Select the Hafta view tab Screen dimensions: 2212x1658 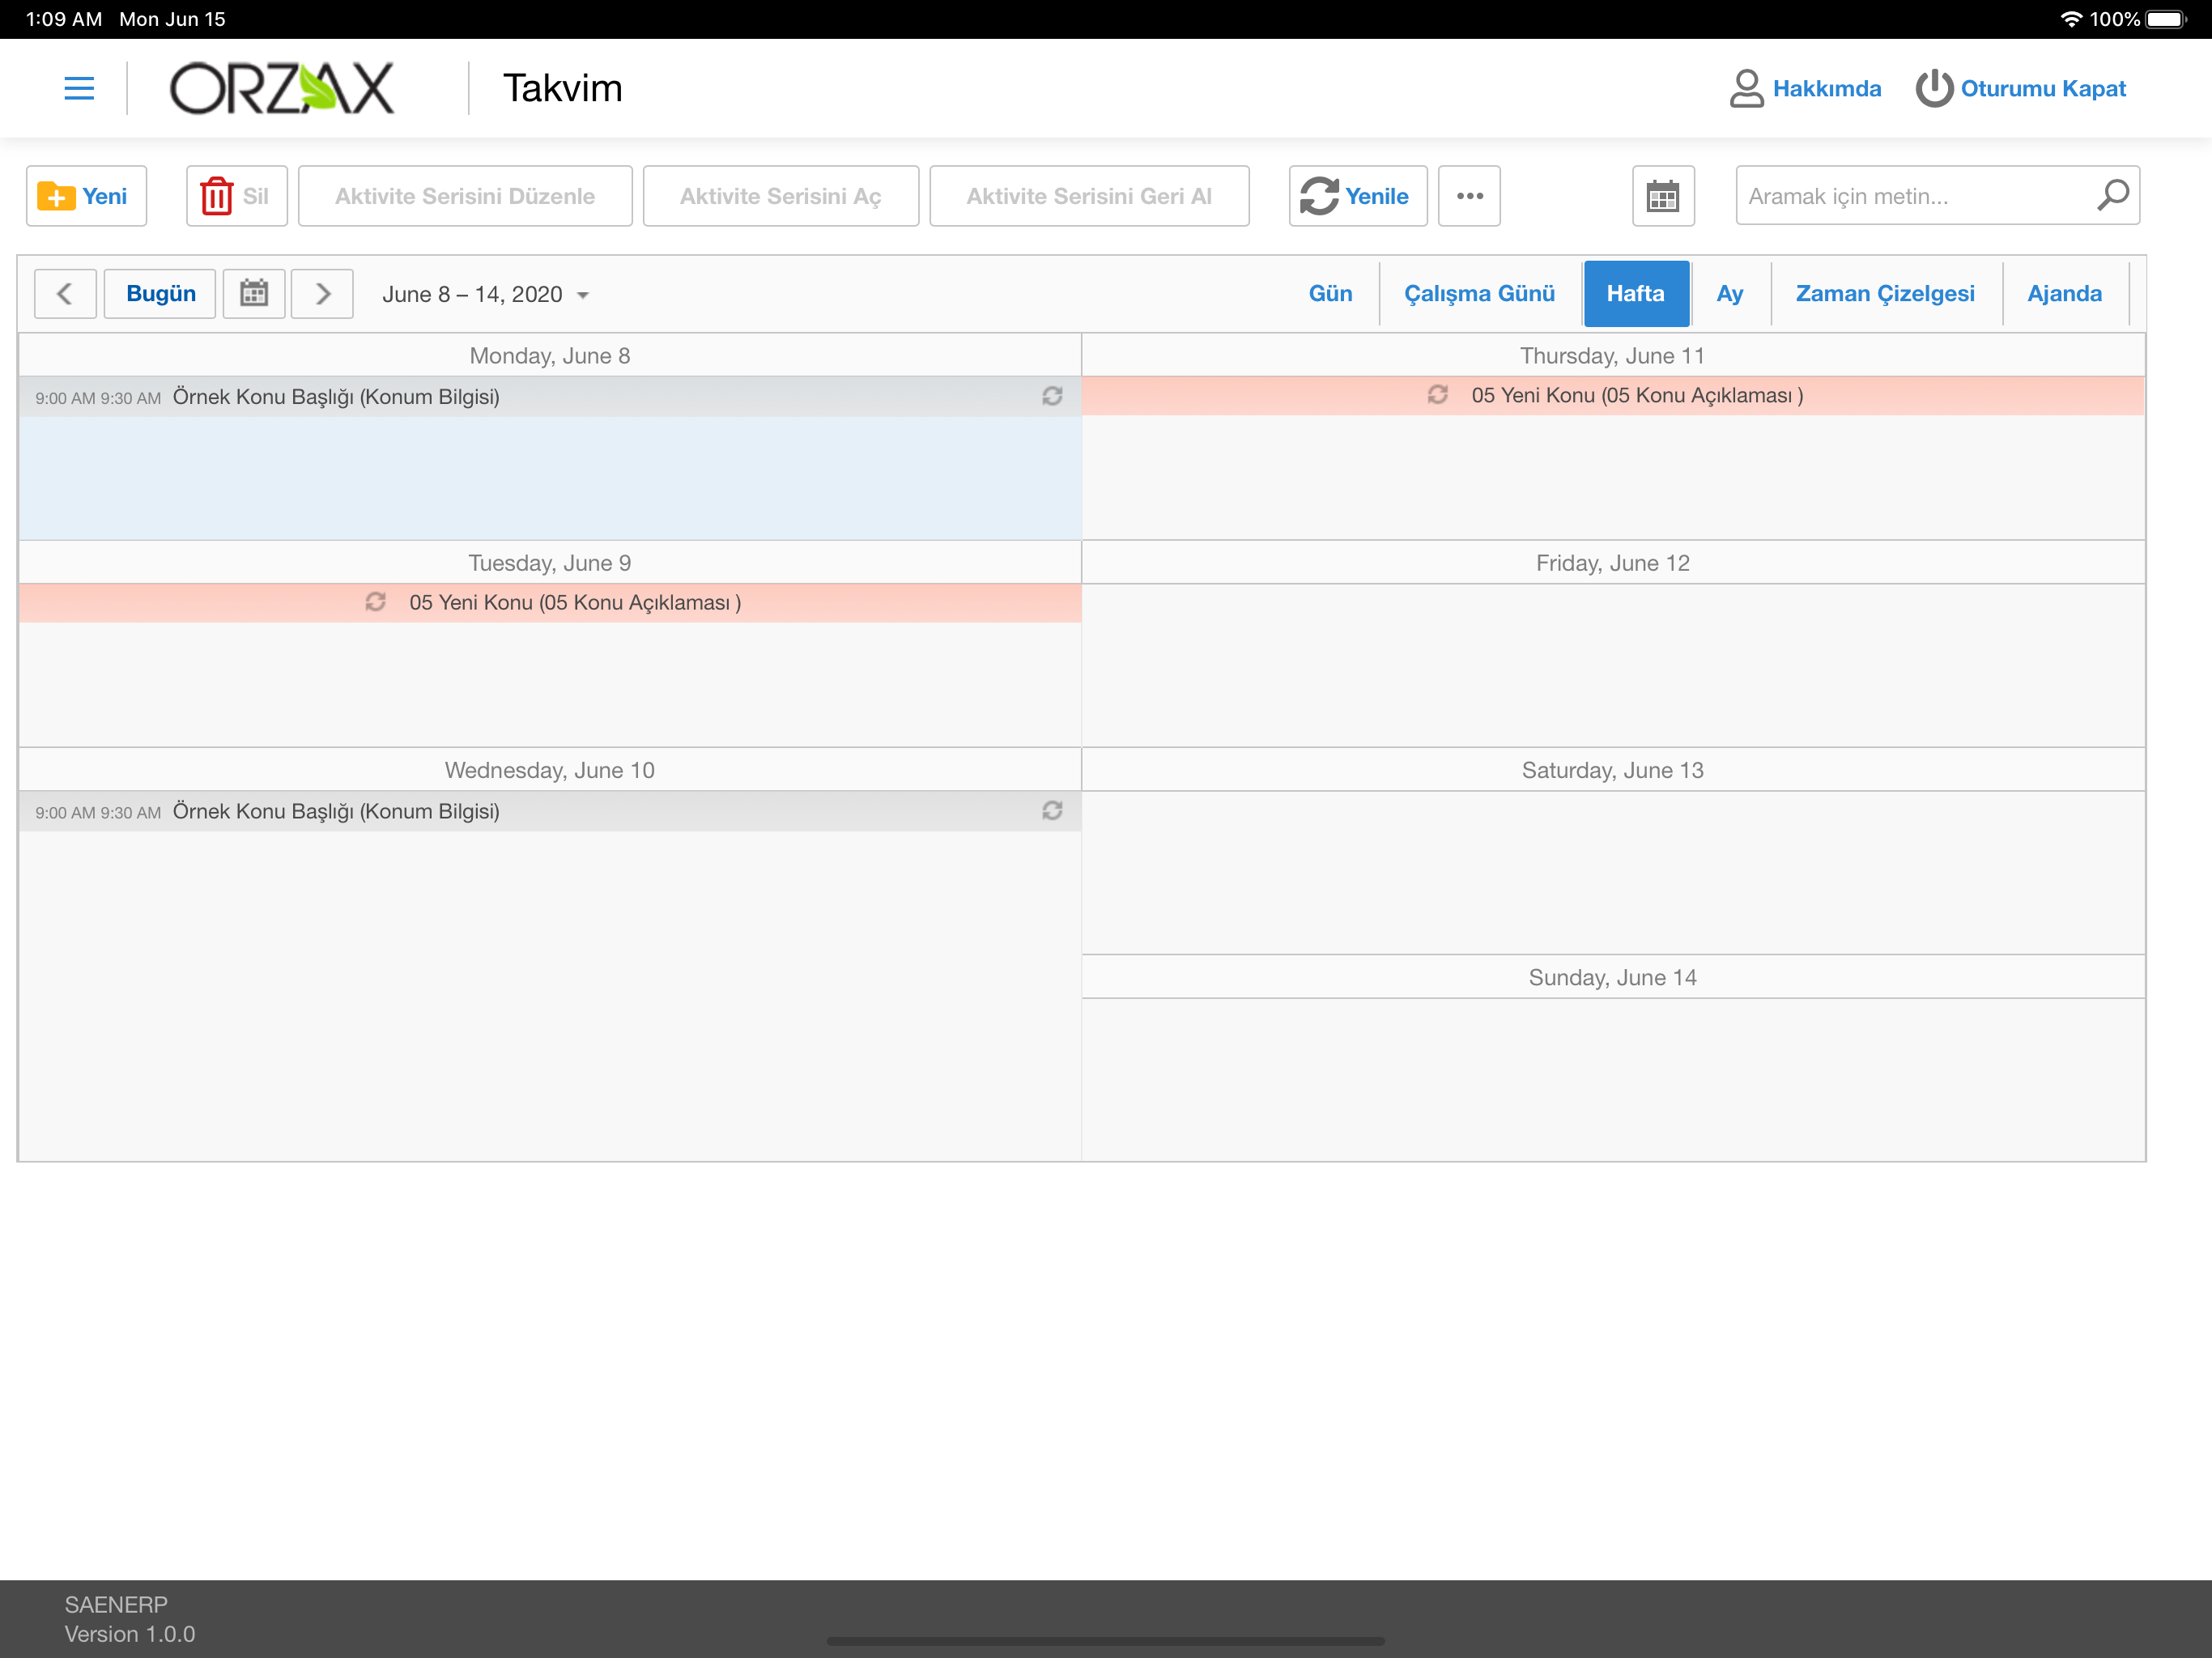(1636, 294)
